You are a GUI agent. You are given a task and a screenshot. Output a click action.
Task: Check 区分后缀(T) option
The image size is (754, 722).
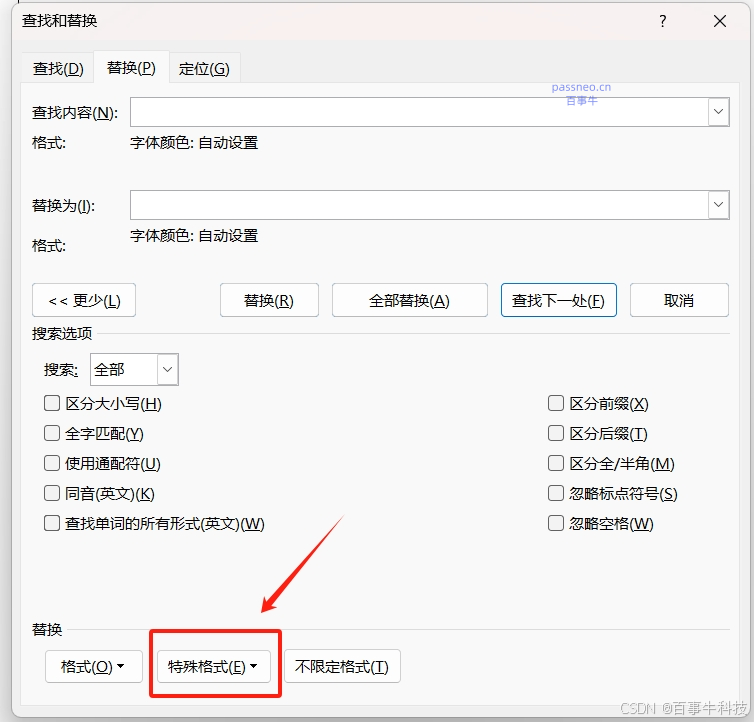tap(556, 433)
